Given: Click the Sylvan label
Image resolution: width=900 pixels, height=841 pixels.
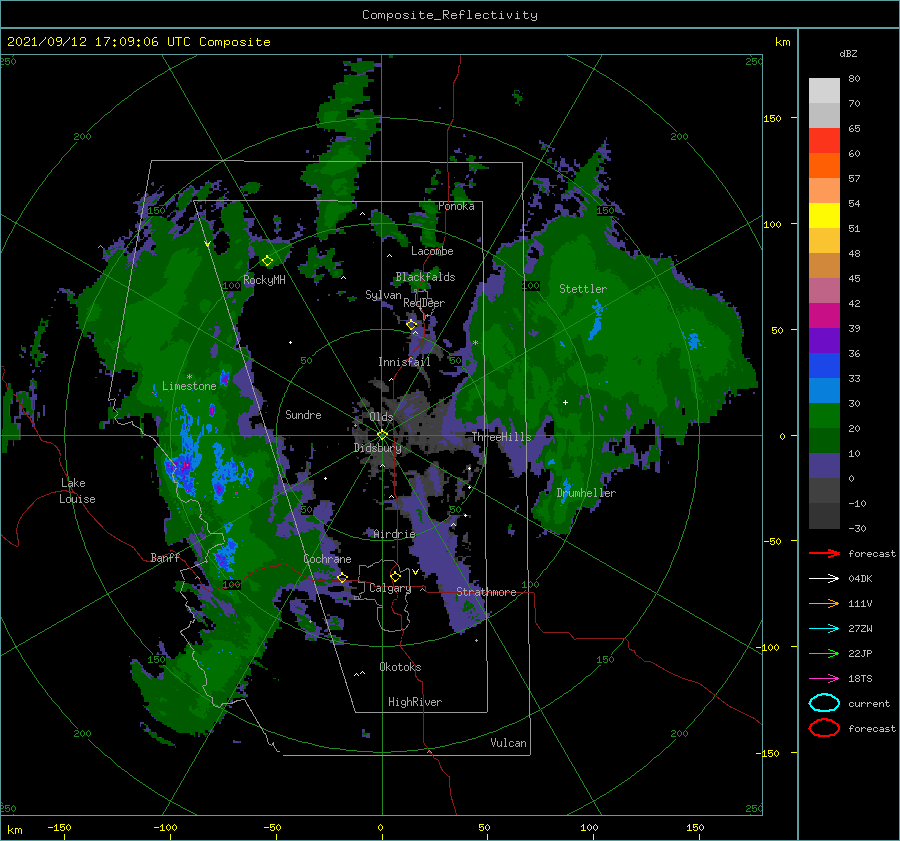Looking at the screenshot, I should (383, 295).
